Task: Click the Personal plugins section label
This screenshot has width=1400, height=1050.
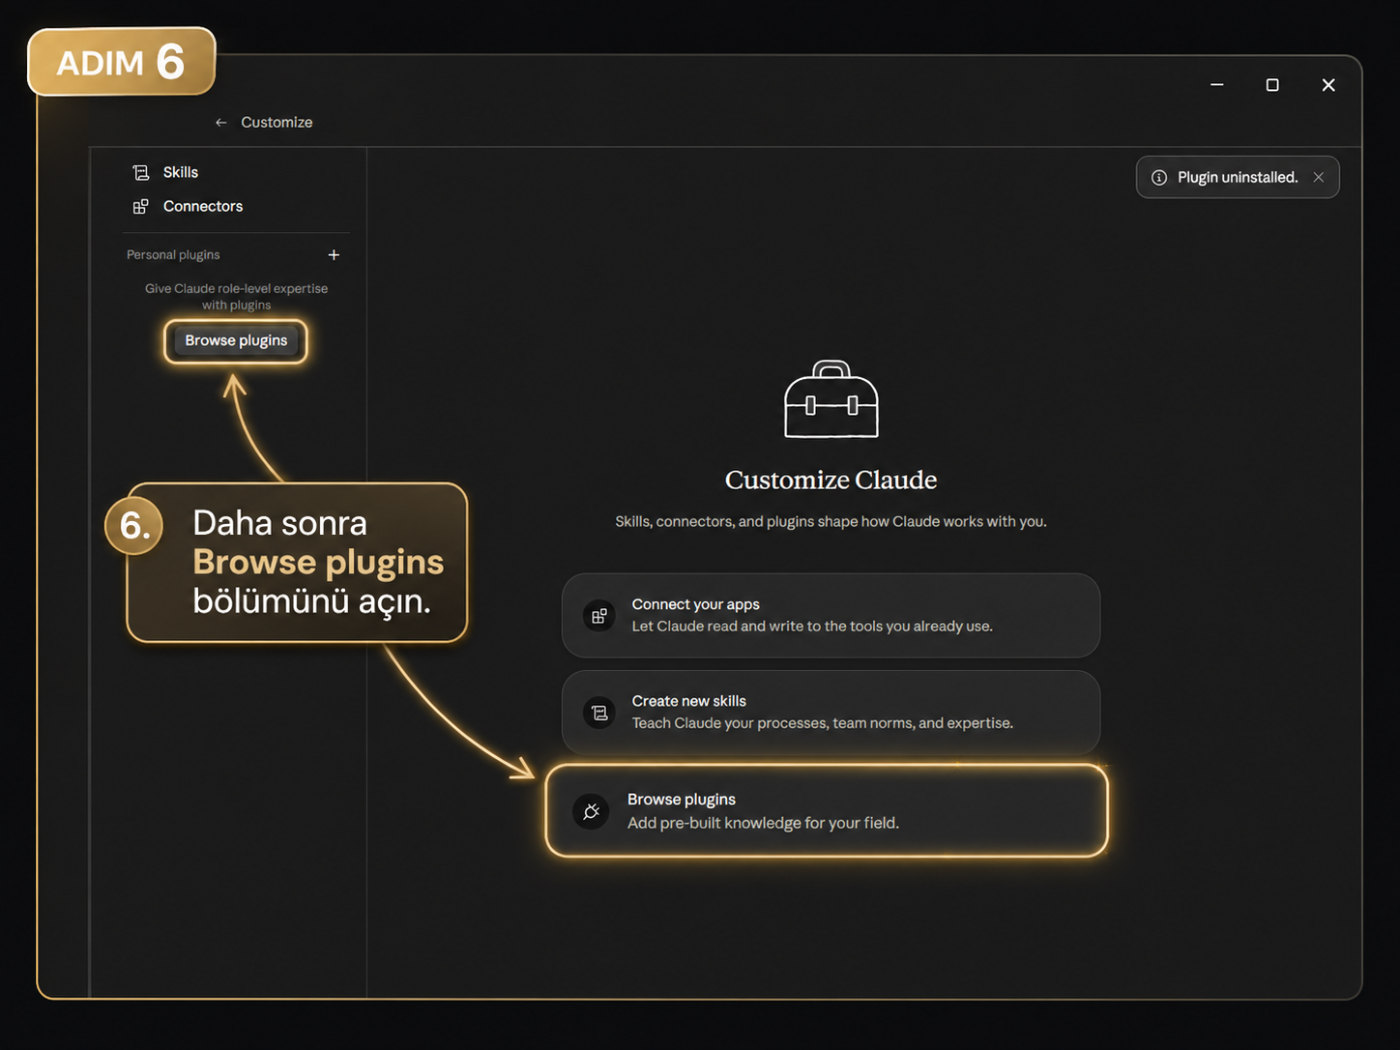Action: point(173,255)
